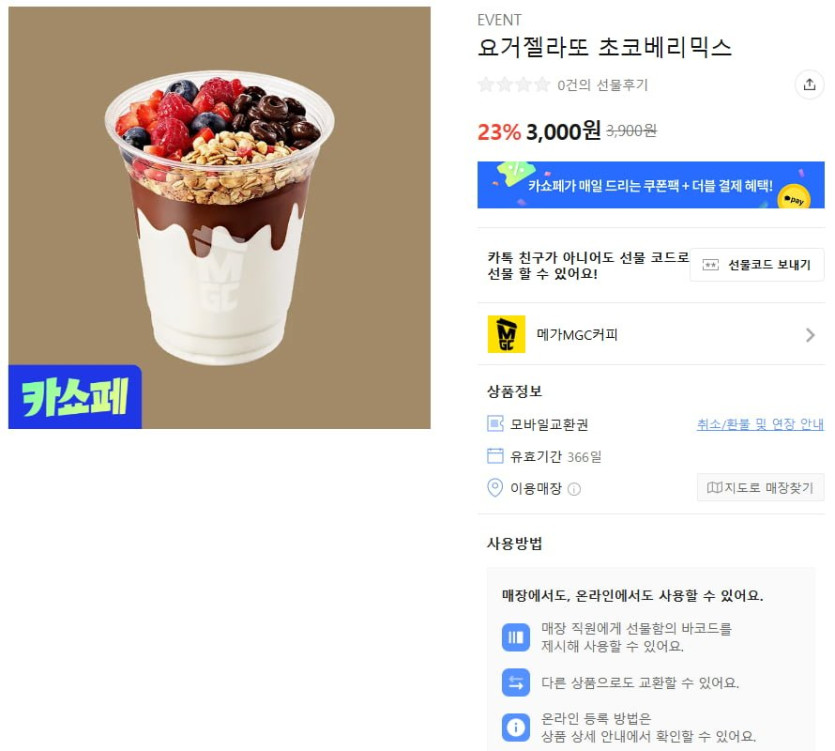Click the 카쇼페 badge on image
The height and width of the screenshot is (751, 835).
click(x=75, y=397)
